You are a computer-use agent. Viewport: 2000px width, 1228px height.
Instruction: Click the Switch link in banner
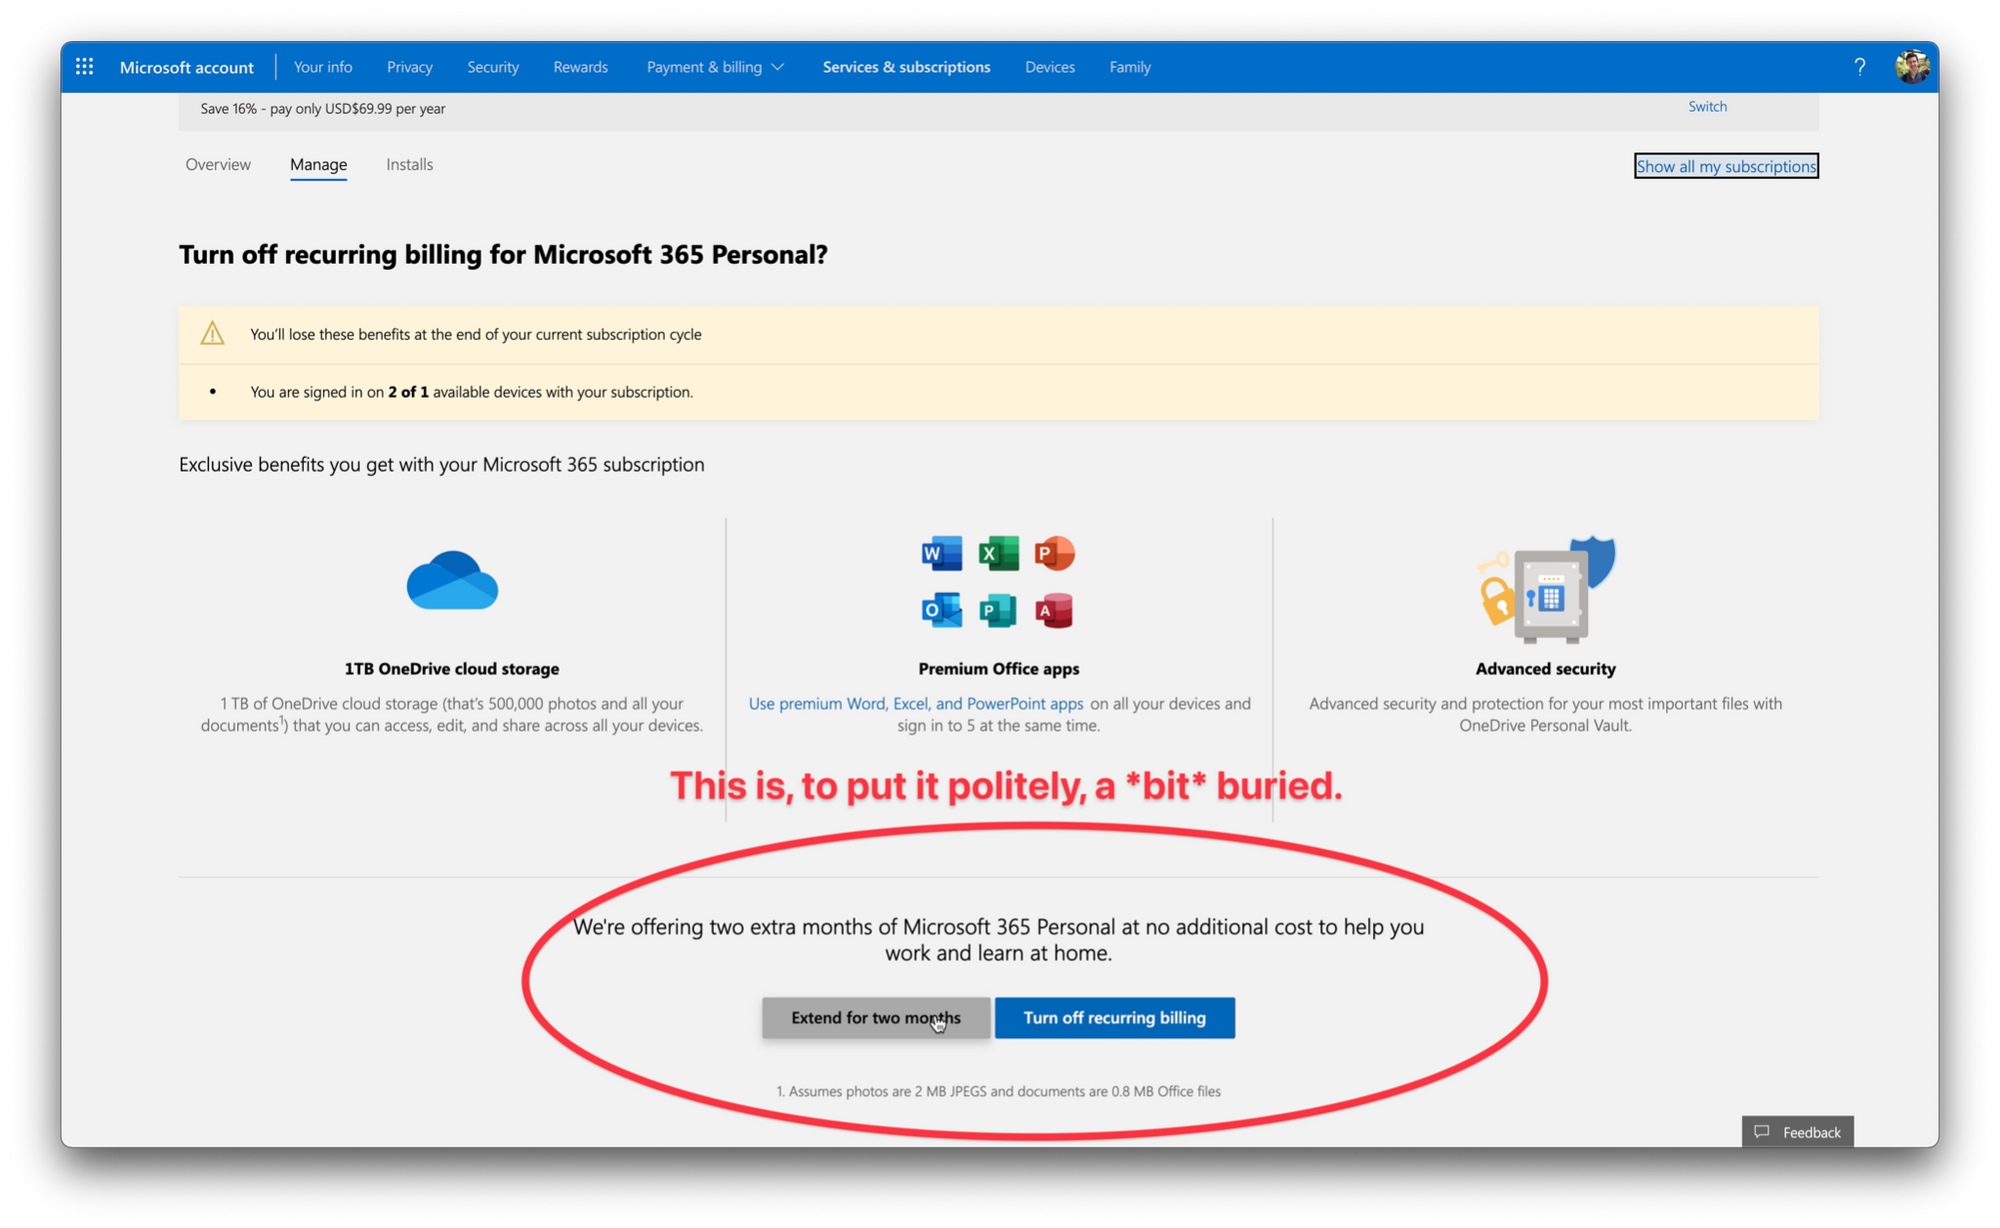tap(1707, 106)
